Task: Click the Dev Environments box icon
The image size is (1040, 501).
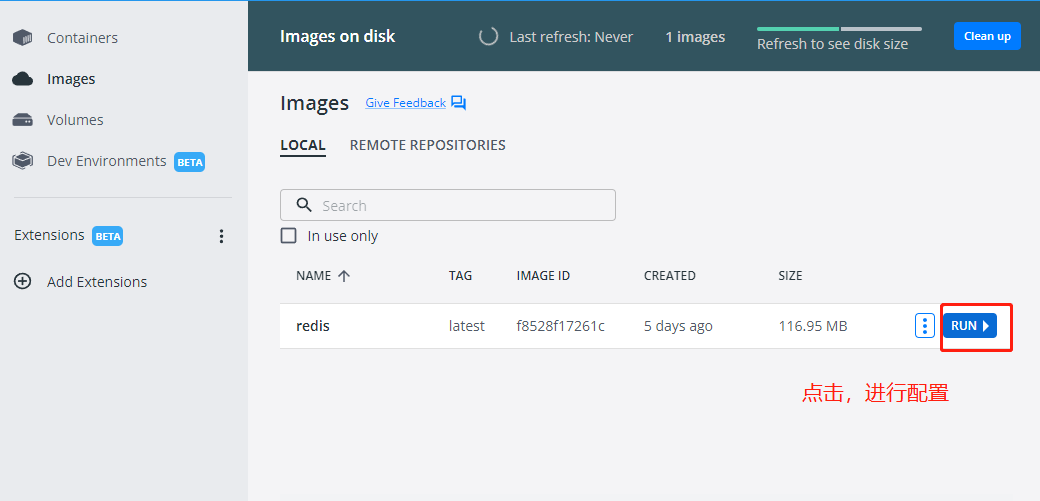Action: click(23, 161)
